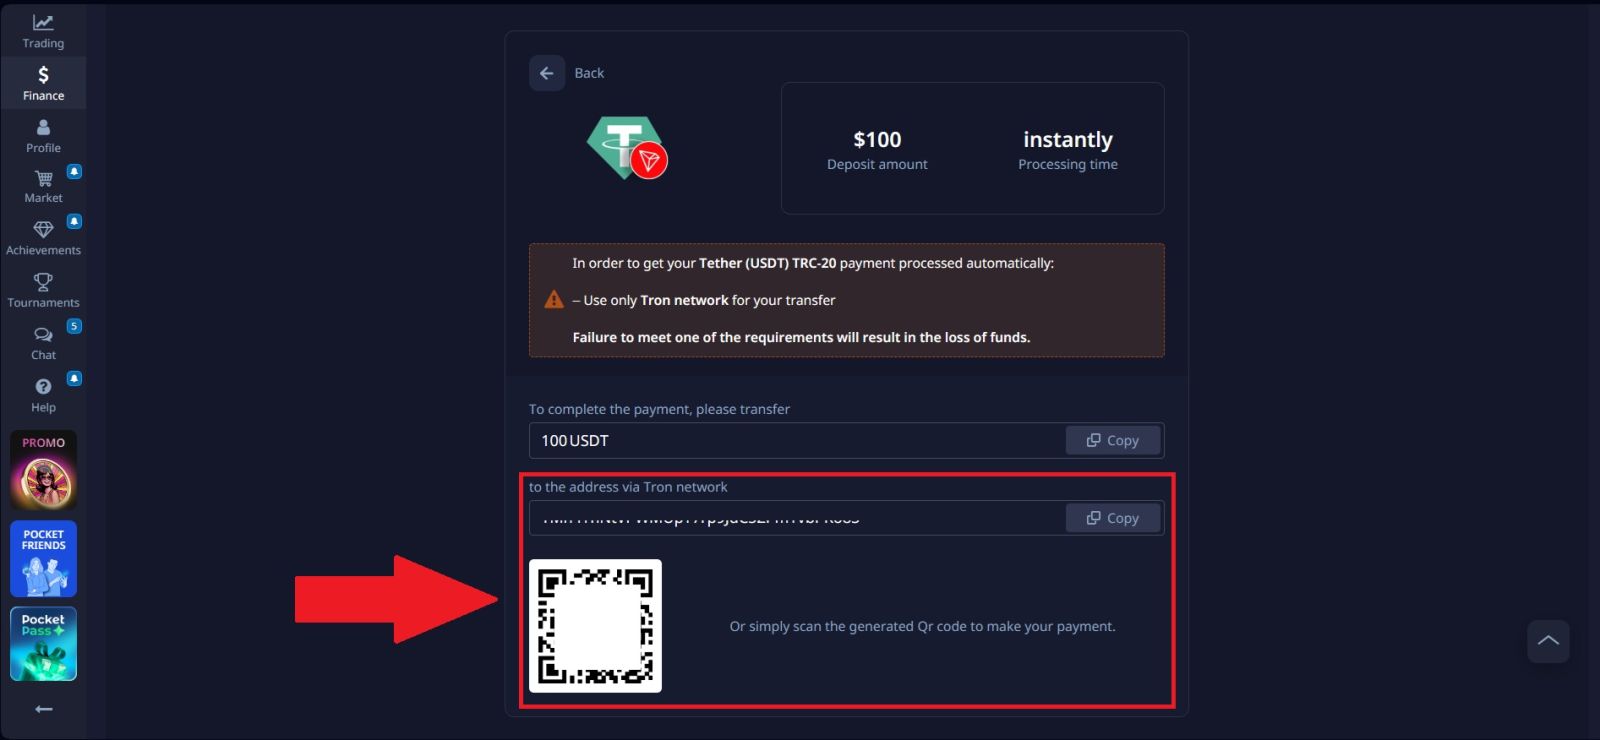Click the Tron address field
The image size is (1600, 740).
pos(796,518)
